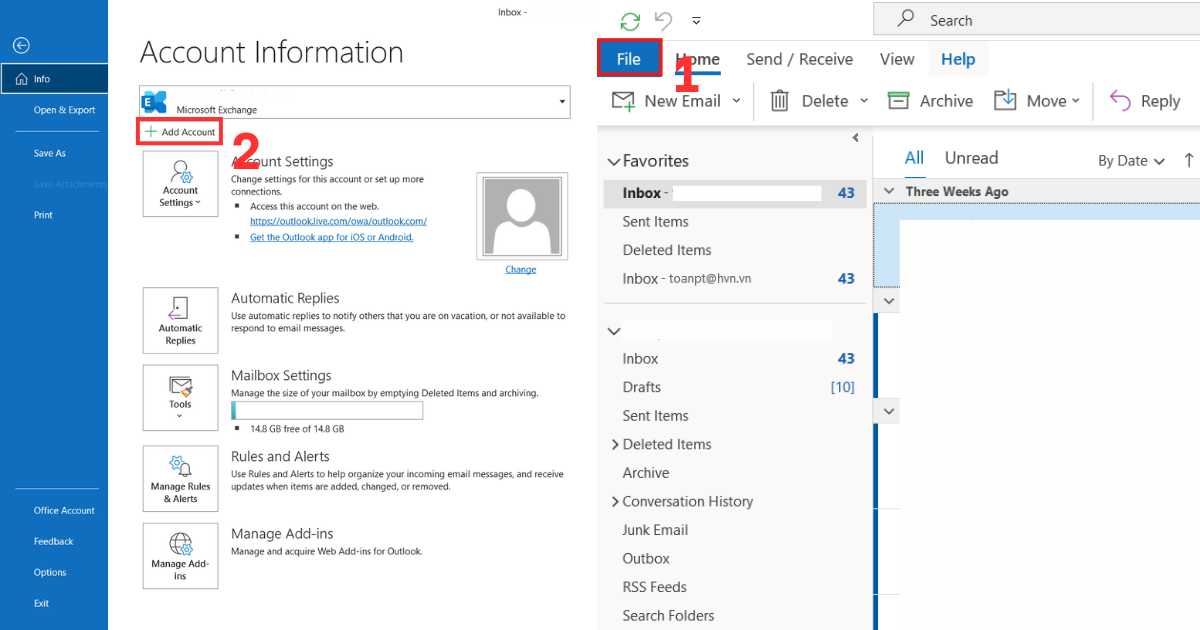The image size is (1200, 630).
Task: Expand the Conversation History folder
Action: pos(615,501)
